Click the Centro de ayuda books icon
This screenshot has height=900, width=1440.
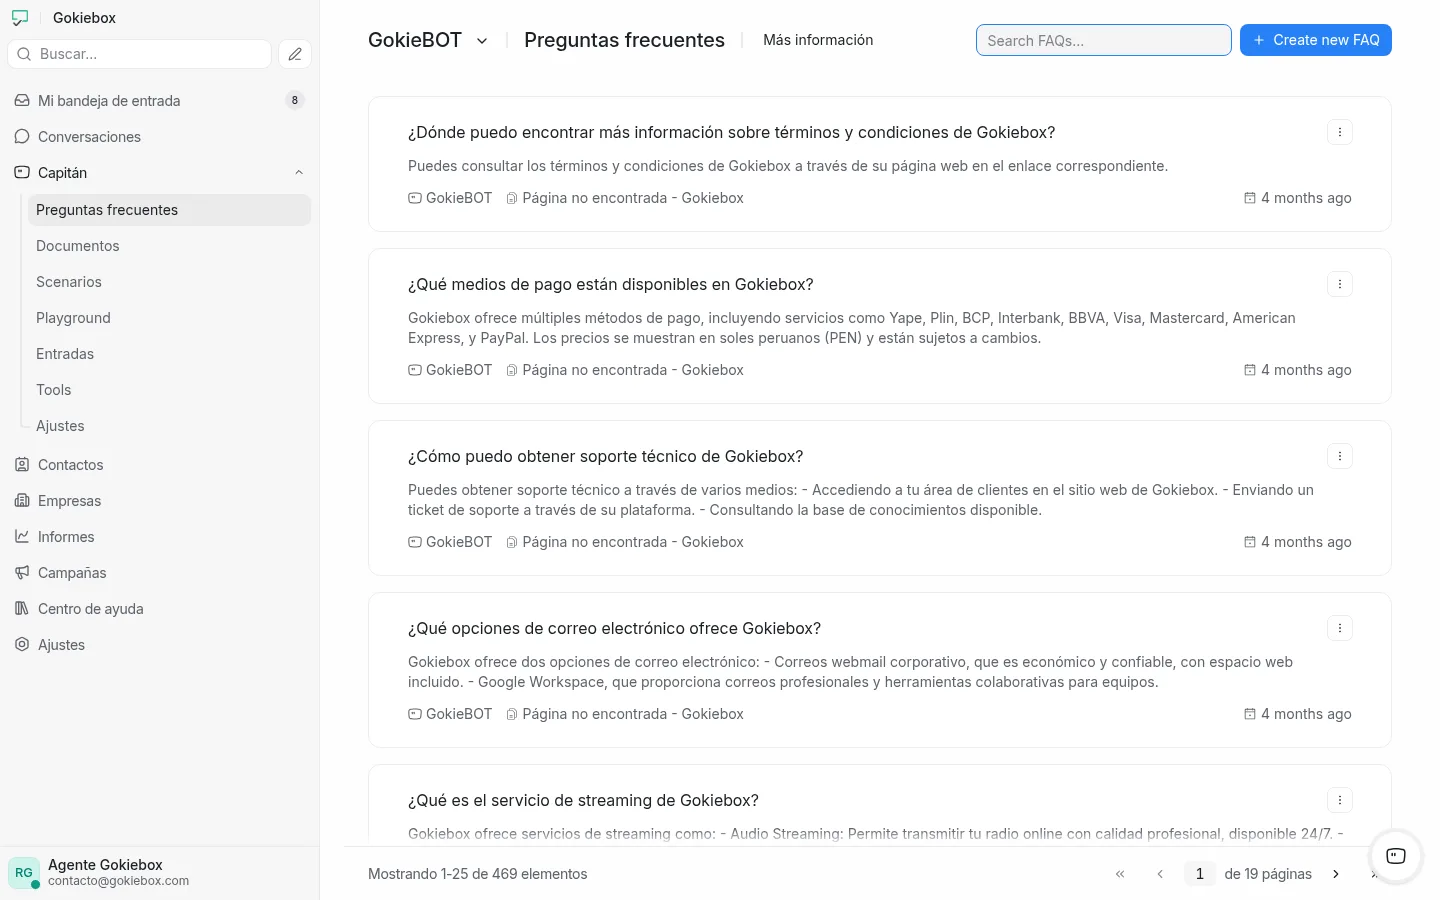[x=22, y=609]
